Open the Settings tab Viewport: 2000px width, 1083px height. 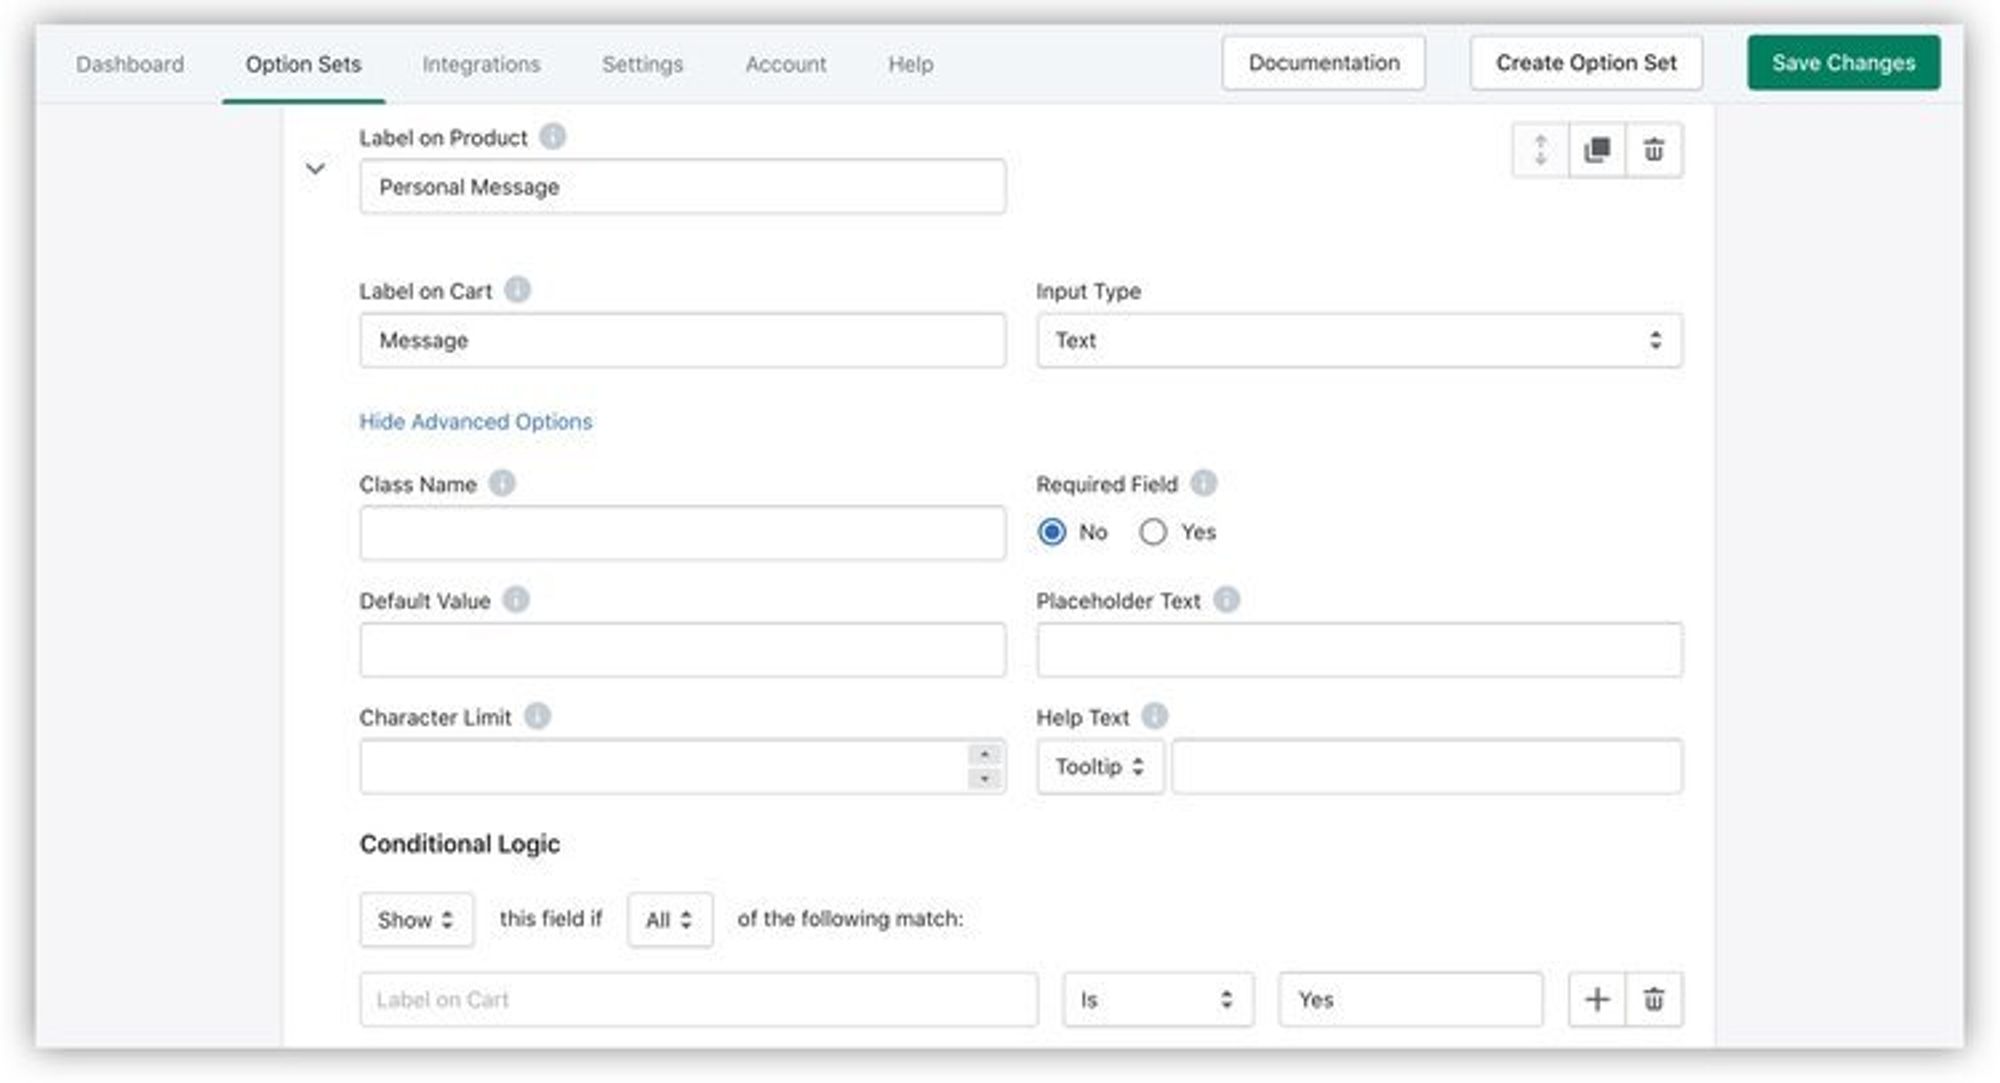(642, 64)
